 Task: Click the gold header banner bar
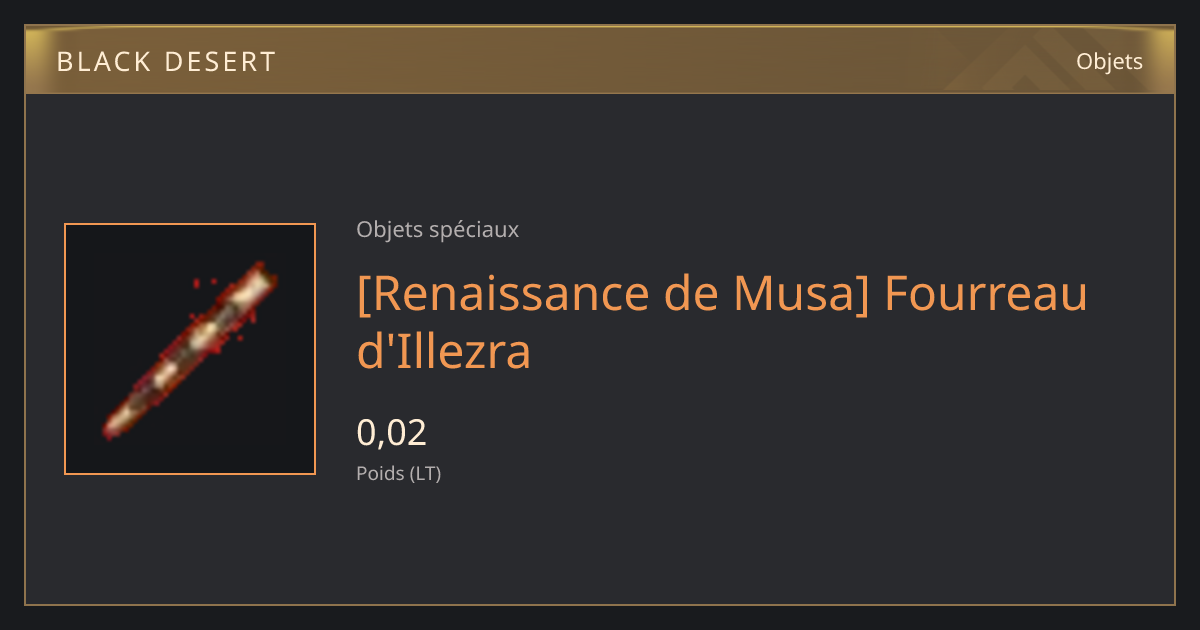tap(600, 60)
